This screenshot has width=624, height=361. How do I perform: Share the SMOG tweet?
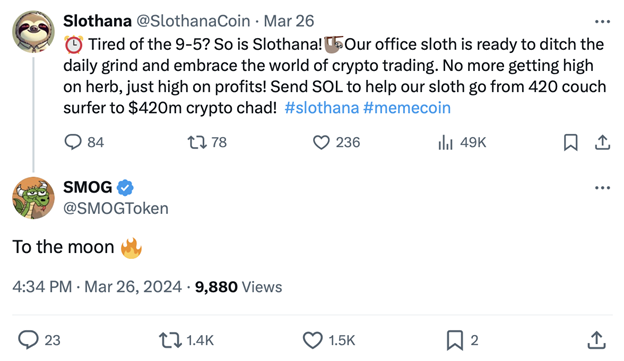tap(597, 340)
